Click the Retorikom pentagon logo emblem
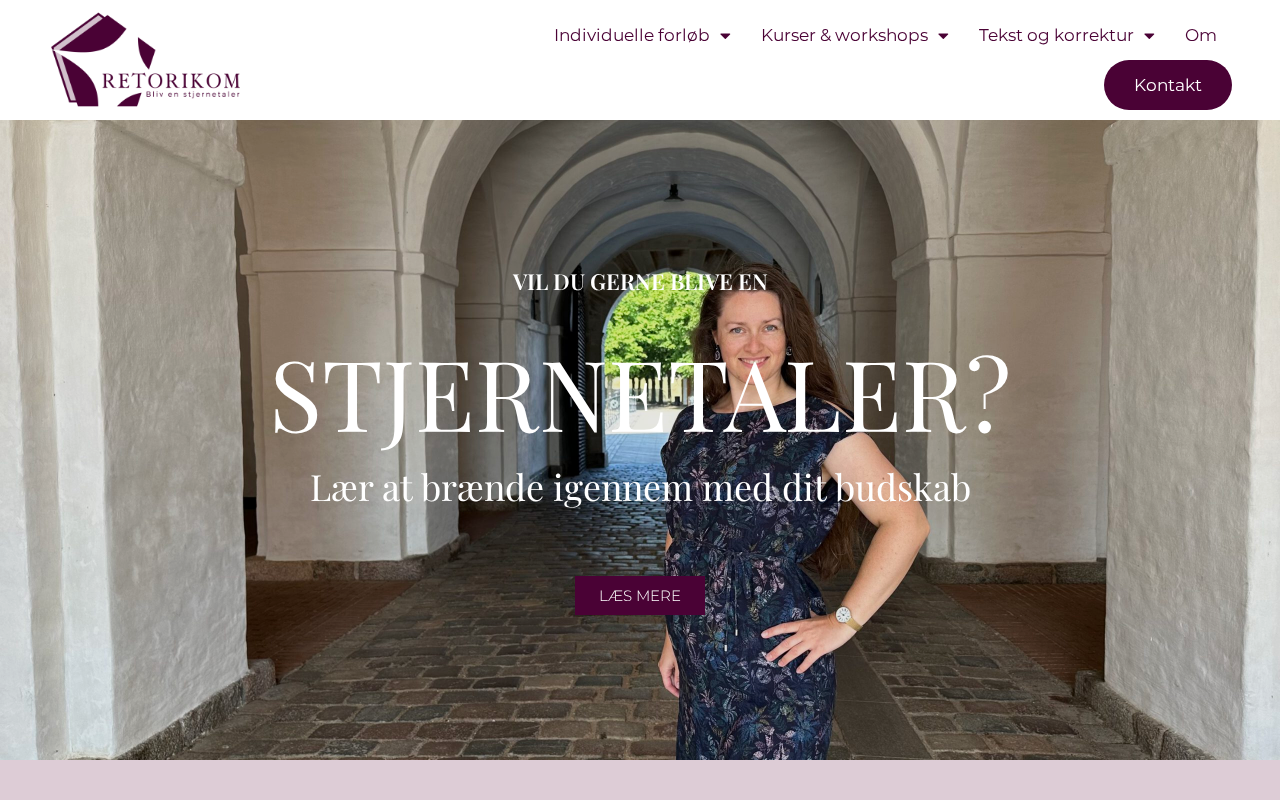 point(104,59)
